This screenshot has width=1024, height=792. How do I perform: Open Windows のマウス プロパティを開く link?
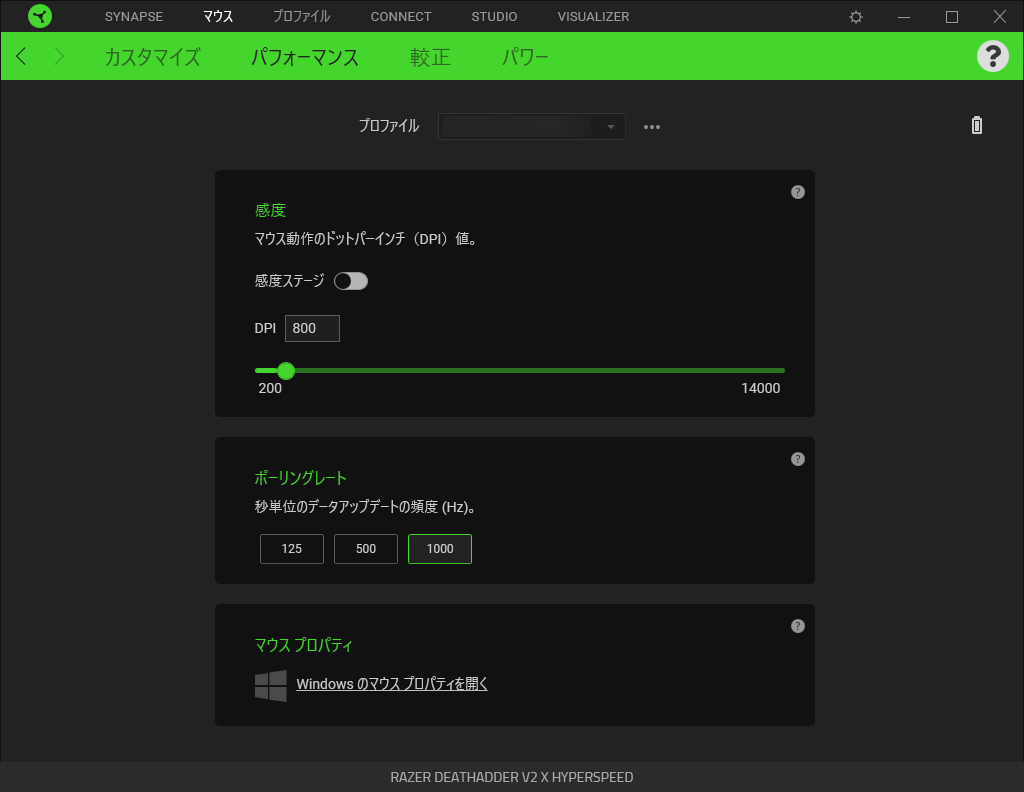tap(392, 684)
